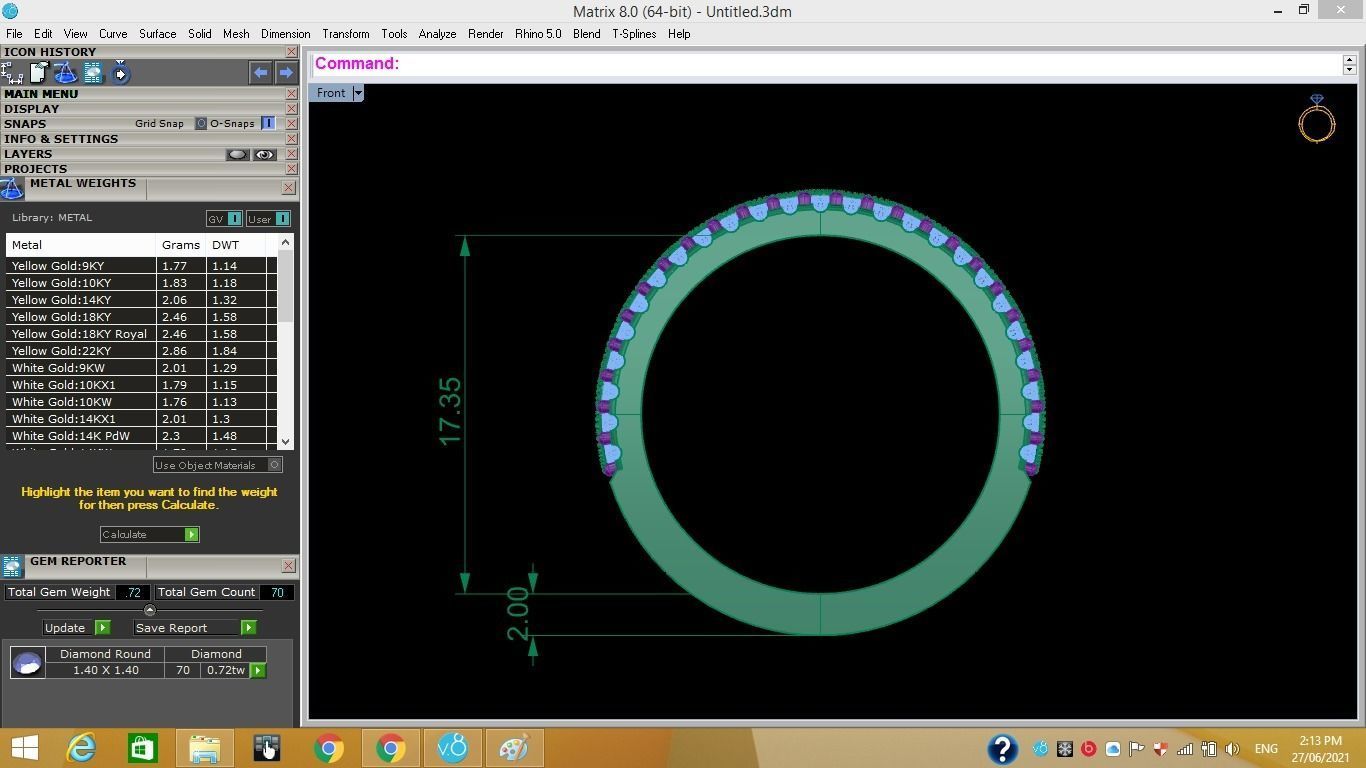The width and height of the screenshot is (1366, 768).
Task: Open the Paint palette icon in the taskbar
Action: 514,747
